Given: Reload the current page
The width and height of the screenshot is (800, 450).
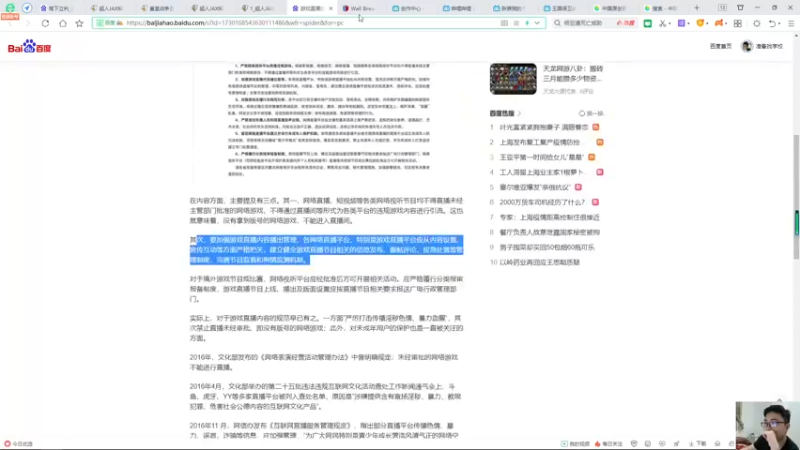Looking at the screenshot, I should (45, 23).
